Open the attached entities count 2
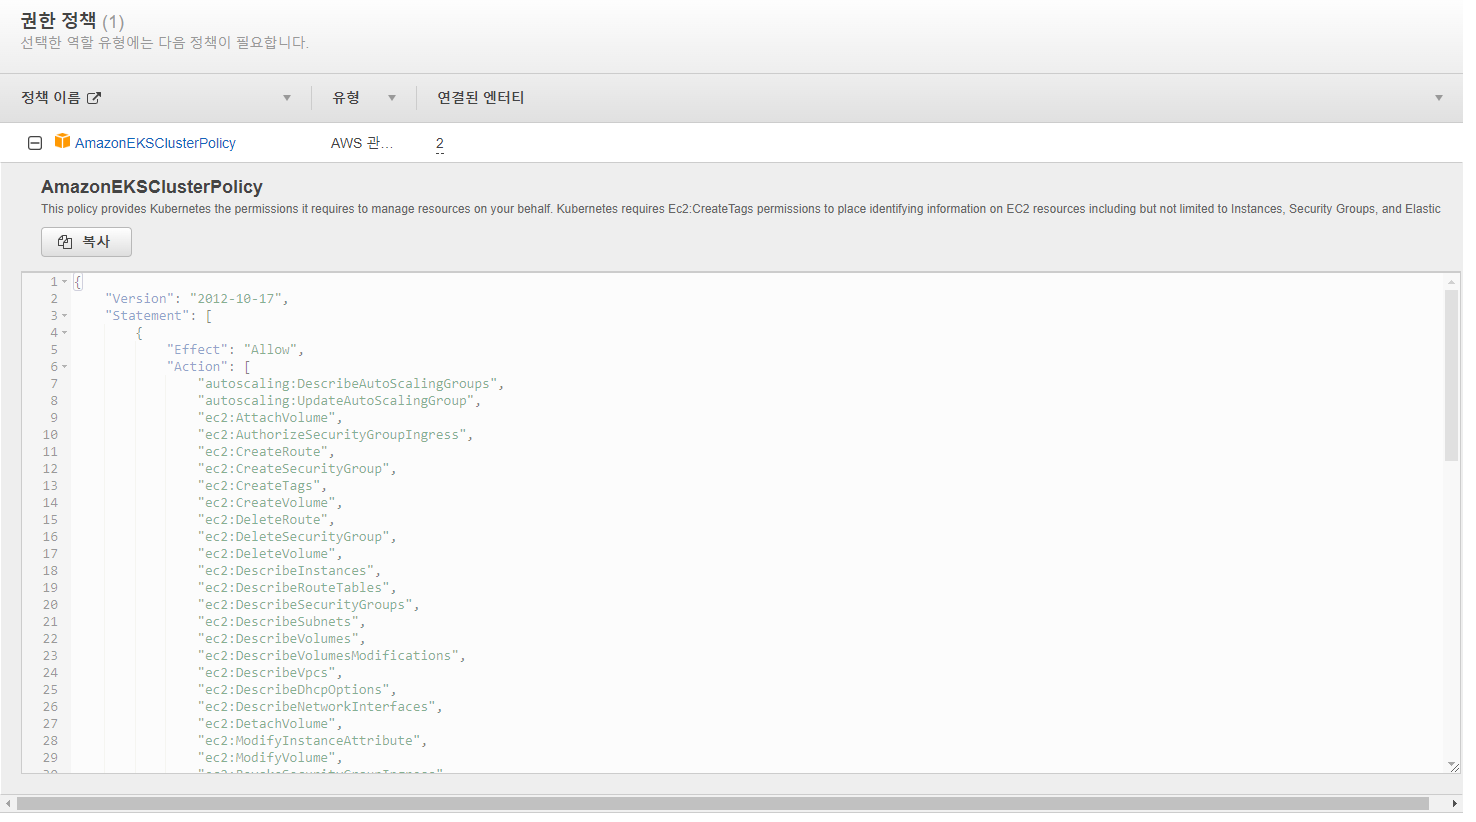 pyautogui.click(x=440, y=144)
